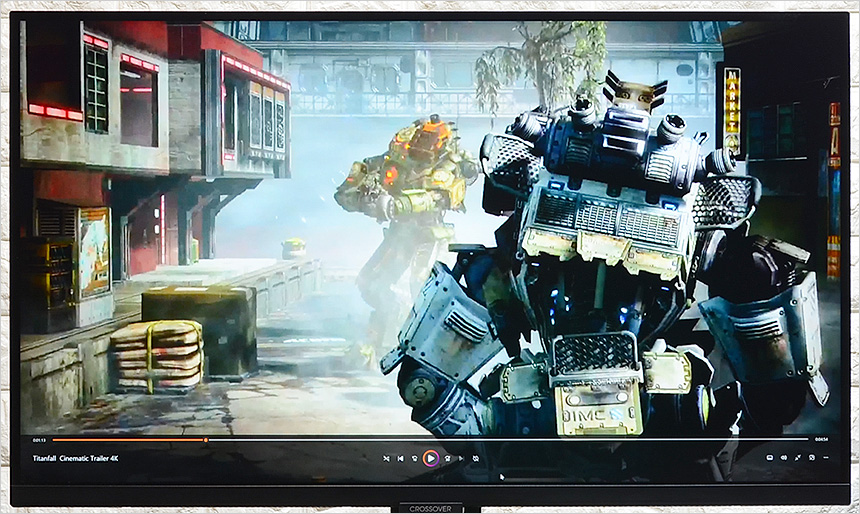Open the subtitles and captions menu

pyautogui.click(x=769, y=458)
